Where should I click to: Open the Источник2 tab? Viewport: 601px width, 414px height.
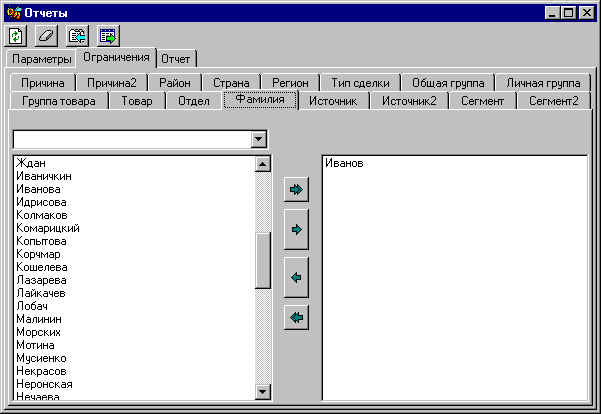(x=409, y=101)
